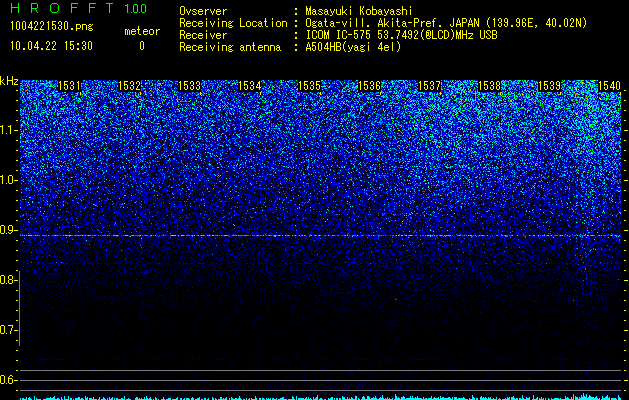Click the 1534 time marker

coord(250,86)
